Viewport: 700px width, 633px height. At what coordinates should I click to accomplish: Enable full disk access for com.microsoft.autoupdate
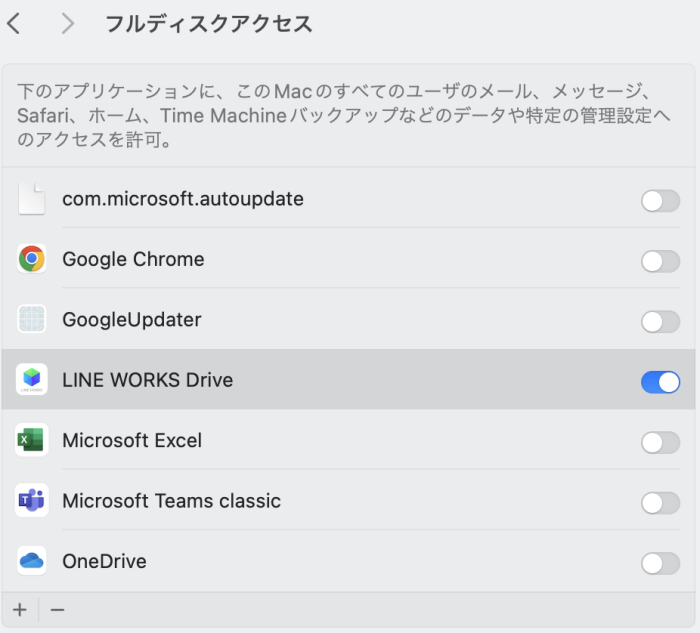tap(660, 201)
